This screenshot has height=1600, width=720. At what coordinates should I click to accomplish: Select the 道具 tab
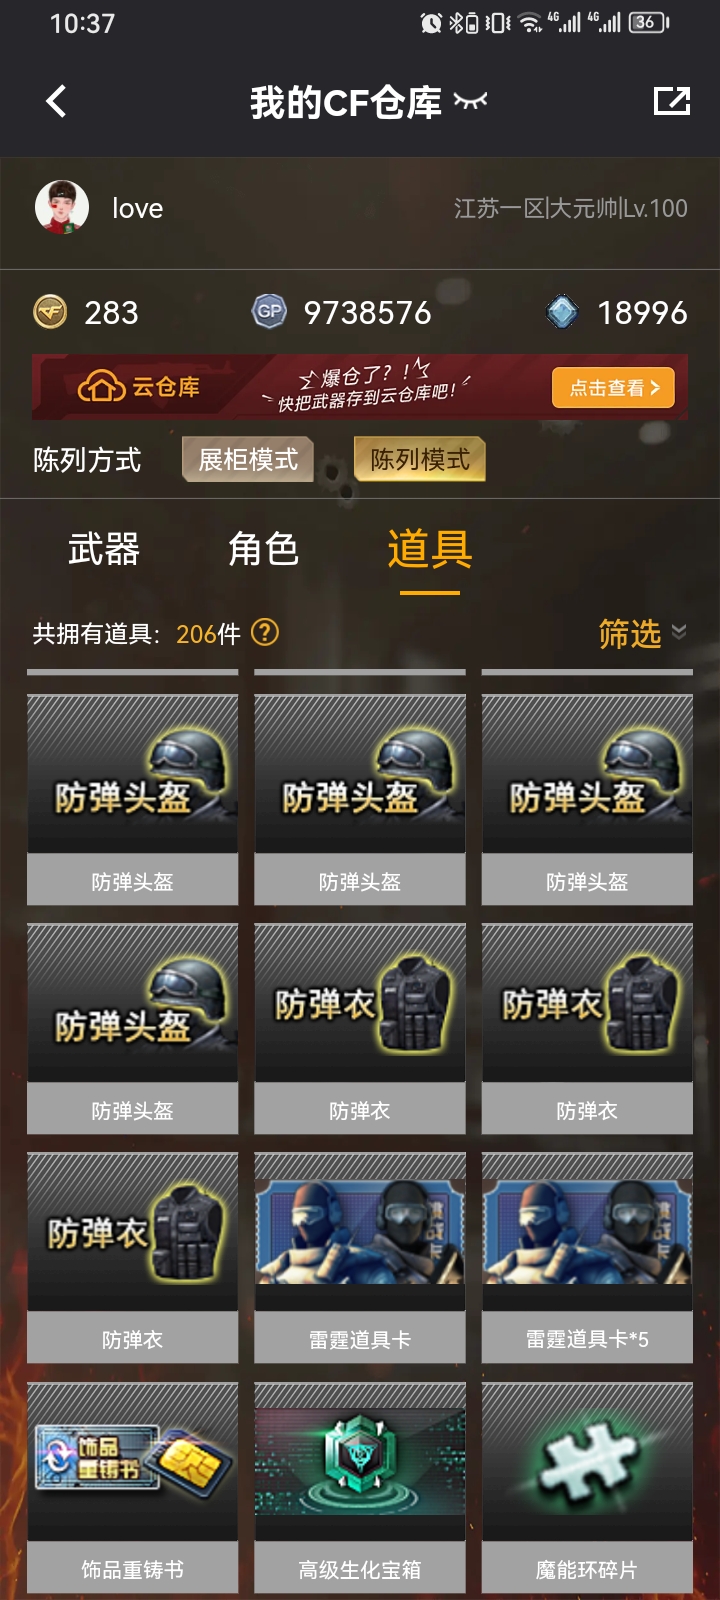[x=430, y=549]
